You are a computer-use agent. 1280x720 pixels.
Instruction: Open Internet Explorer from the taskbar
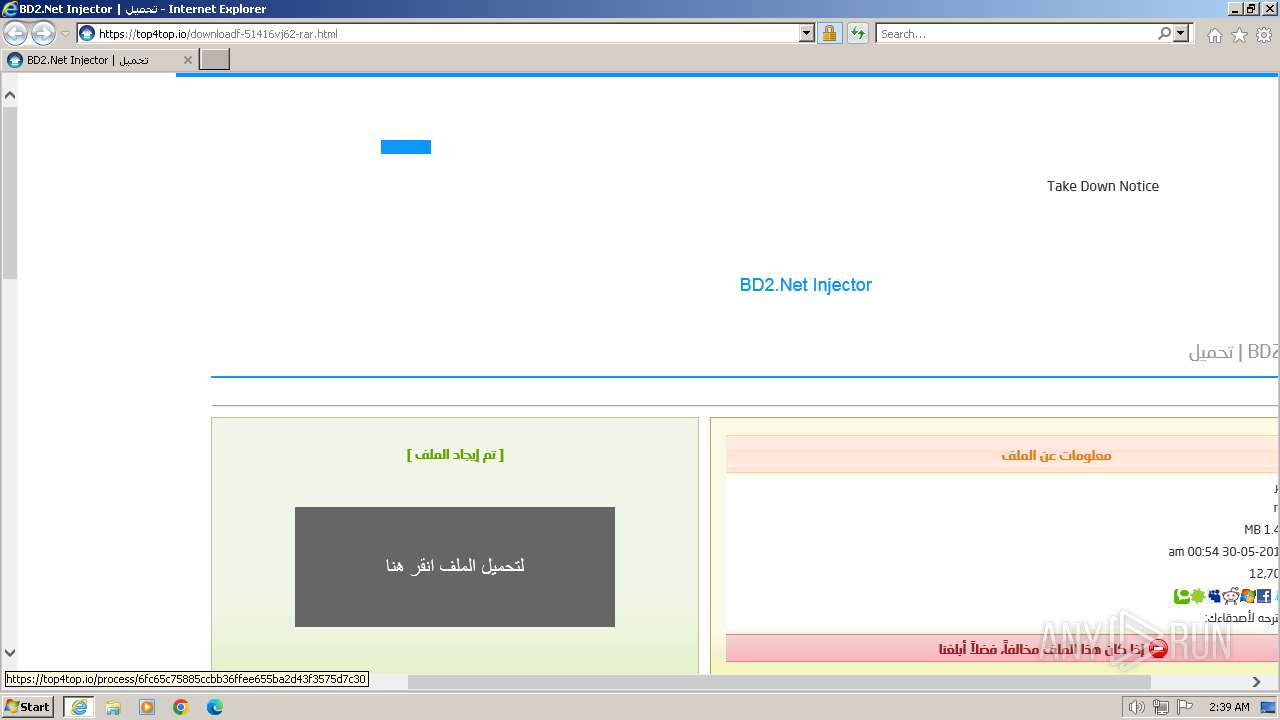tap(79, 707)
